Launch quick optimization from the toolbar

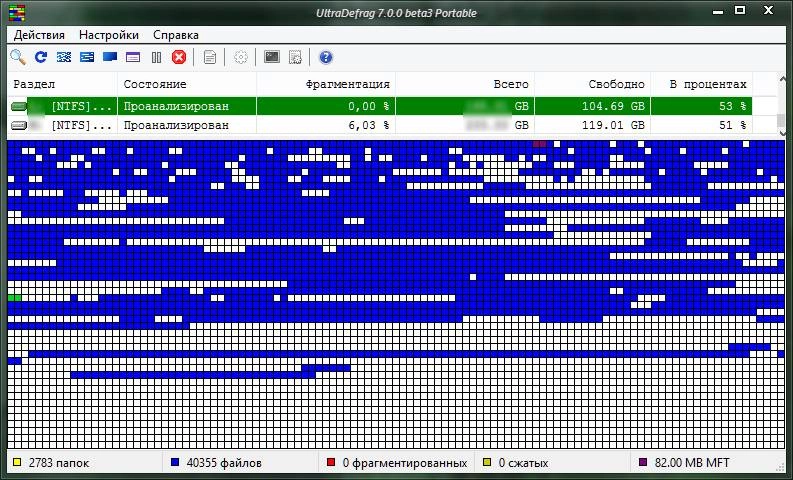pyautogui.click(x=87, y=57)
